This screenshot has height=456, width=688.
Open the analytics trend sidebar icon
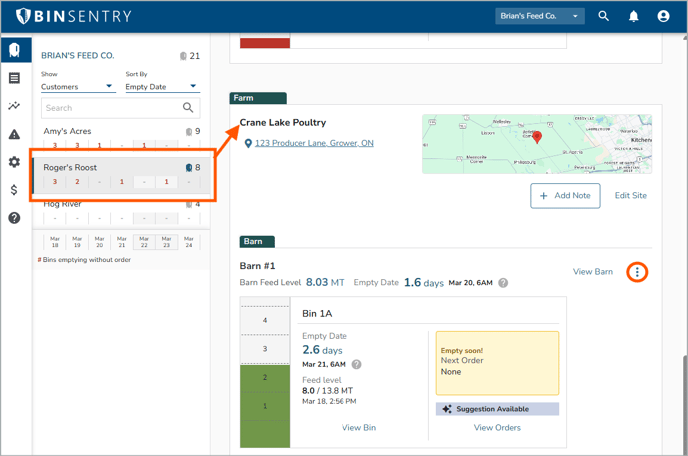(14, 106)
